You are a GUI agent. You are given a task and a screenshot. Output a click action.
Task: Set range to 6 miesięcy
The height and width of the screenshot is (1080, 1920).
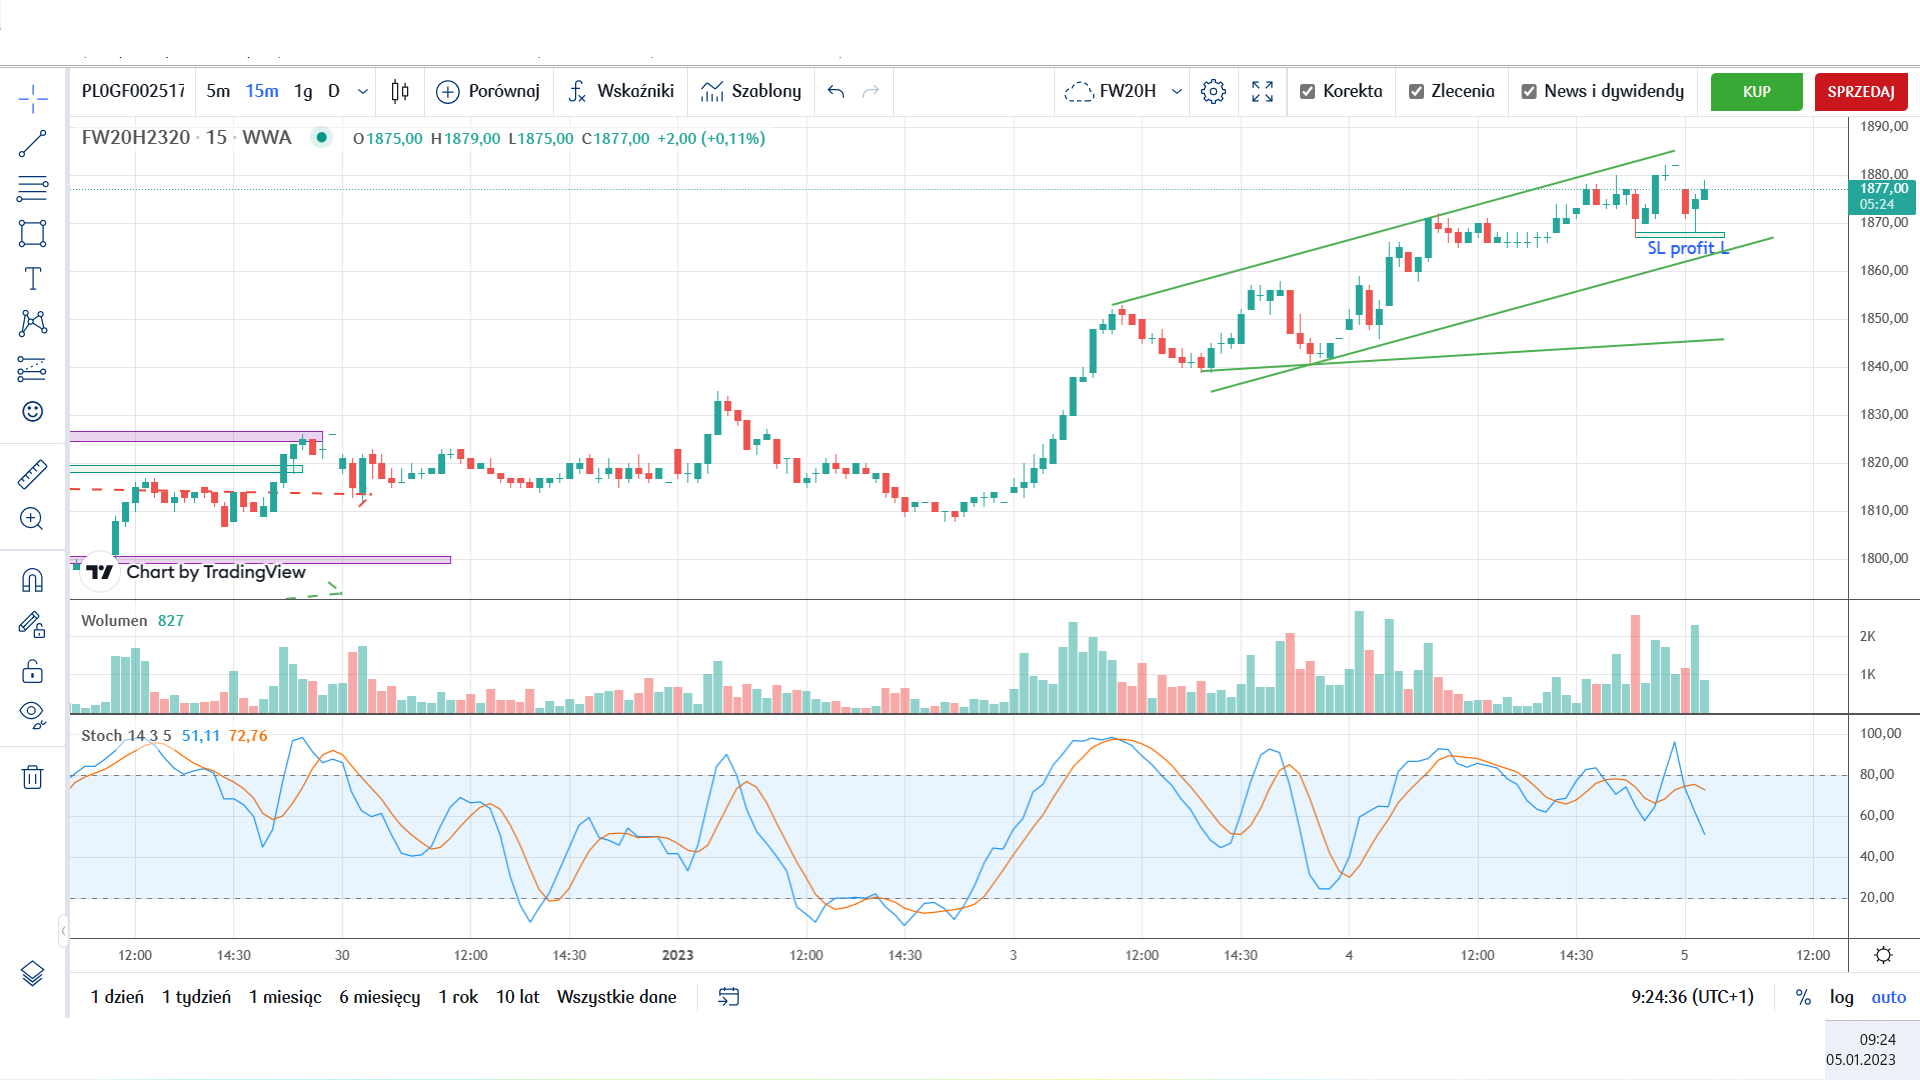pos(379,997)
